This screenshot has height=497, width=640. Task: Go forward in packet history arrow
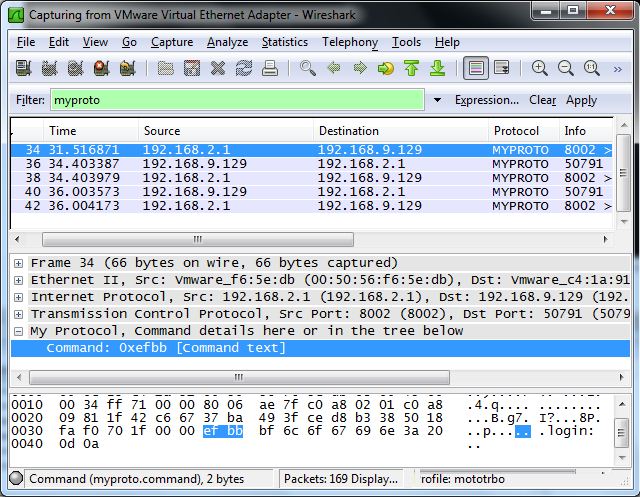coord(360,68)
